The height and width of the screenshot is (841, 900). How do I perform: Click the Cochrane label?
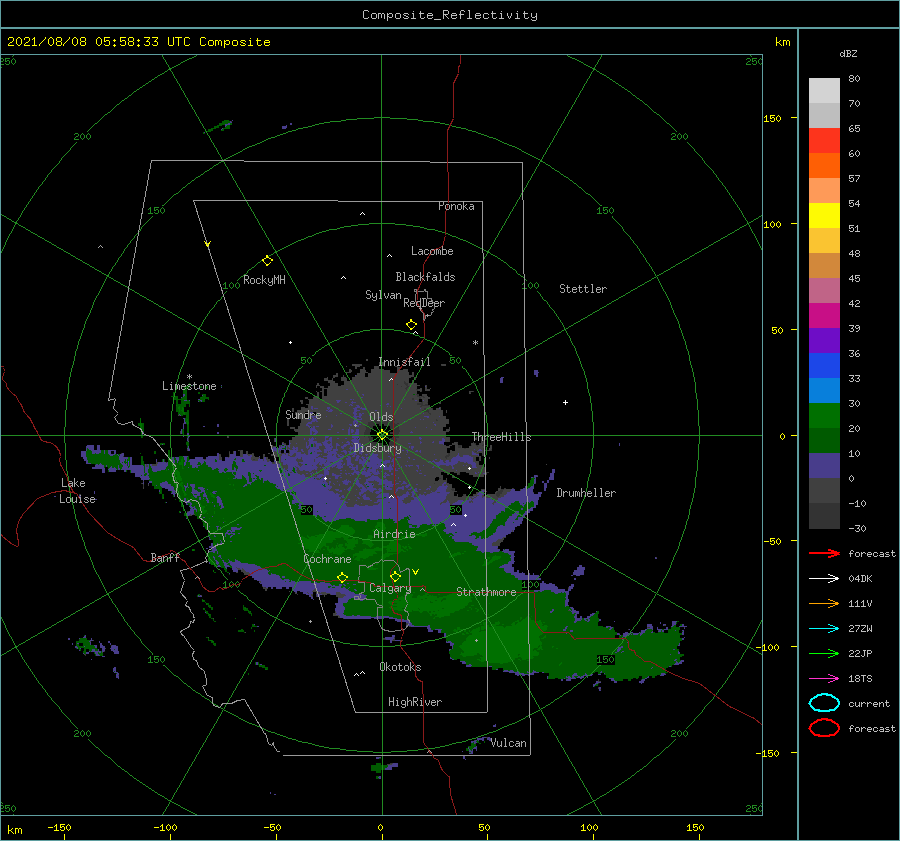click(x=327, y=559)
